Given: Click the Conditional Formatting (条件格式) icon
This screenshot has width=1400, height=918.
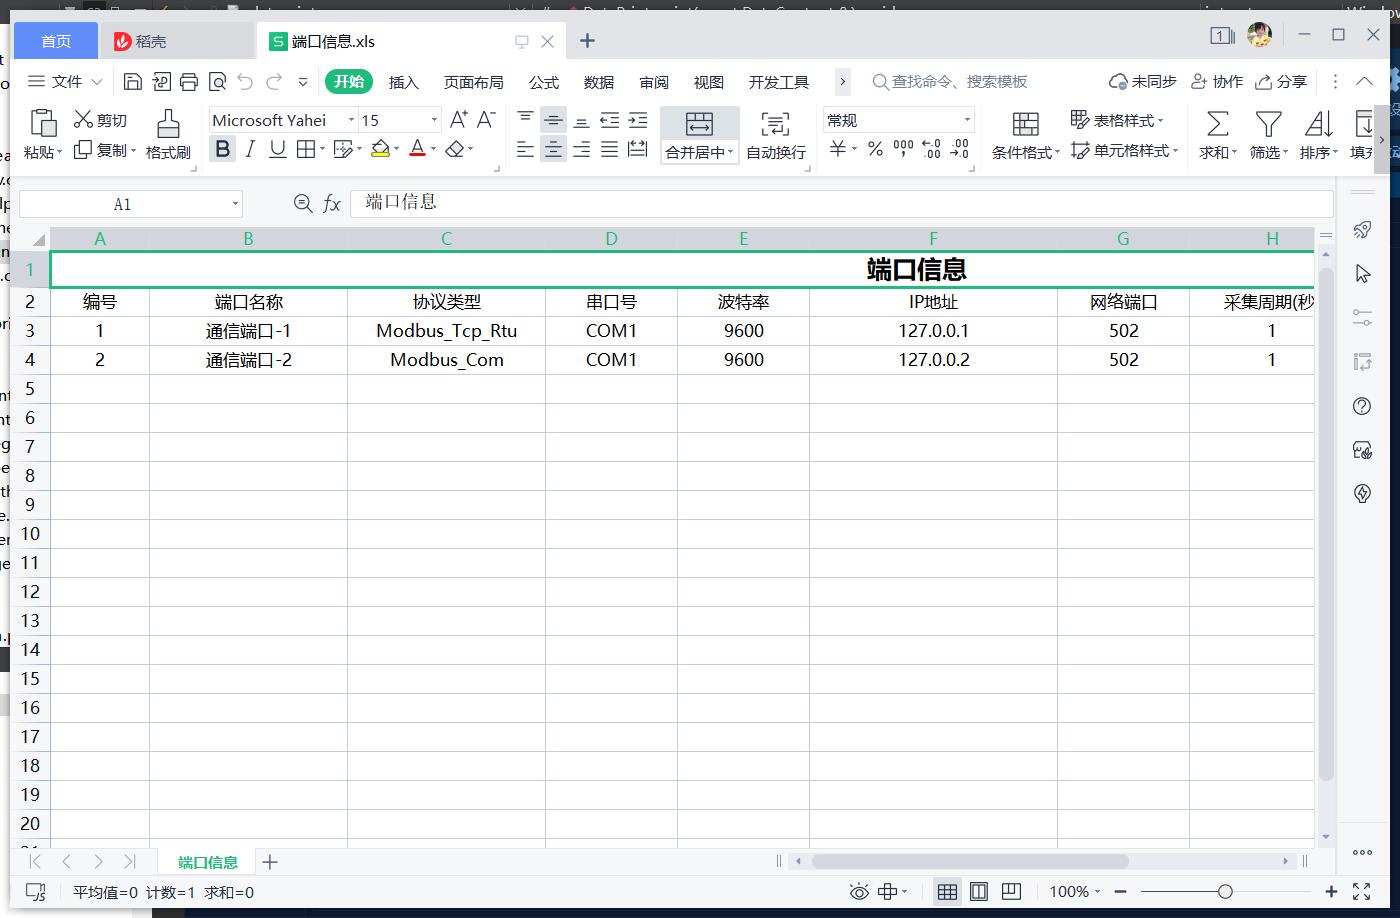Looking at the screenshot, I should pos(1025,124).
